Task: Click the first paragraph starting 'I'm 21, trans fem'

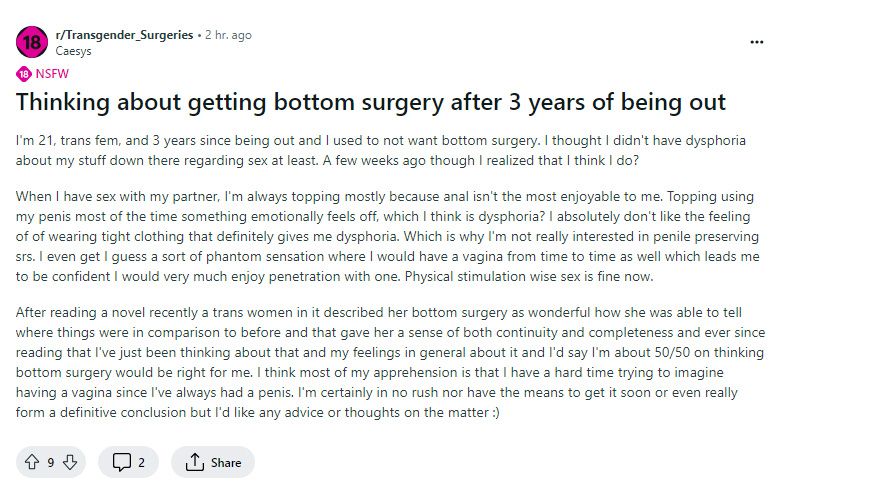Action: coord(381,150)
